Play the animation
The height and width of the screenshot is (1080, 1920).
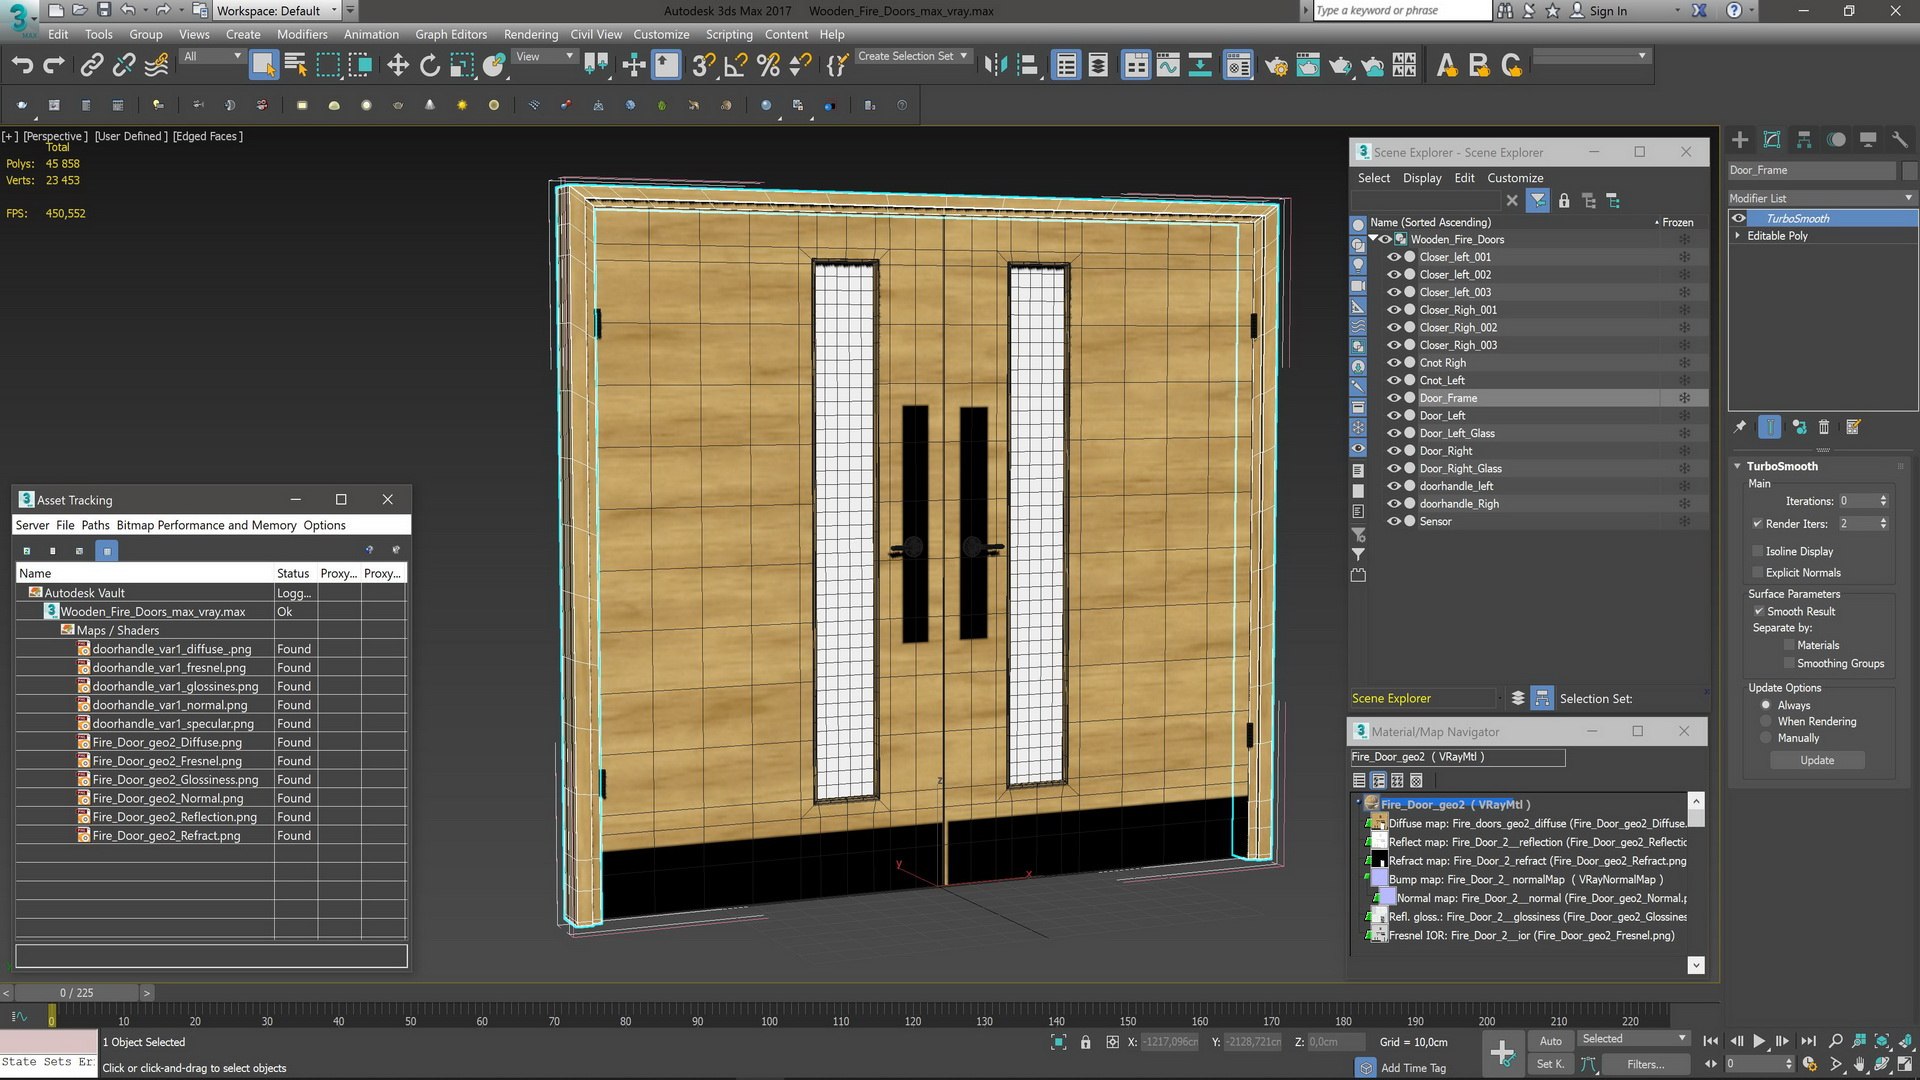coord(1759,1041)
